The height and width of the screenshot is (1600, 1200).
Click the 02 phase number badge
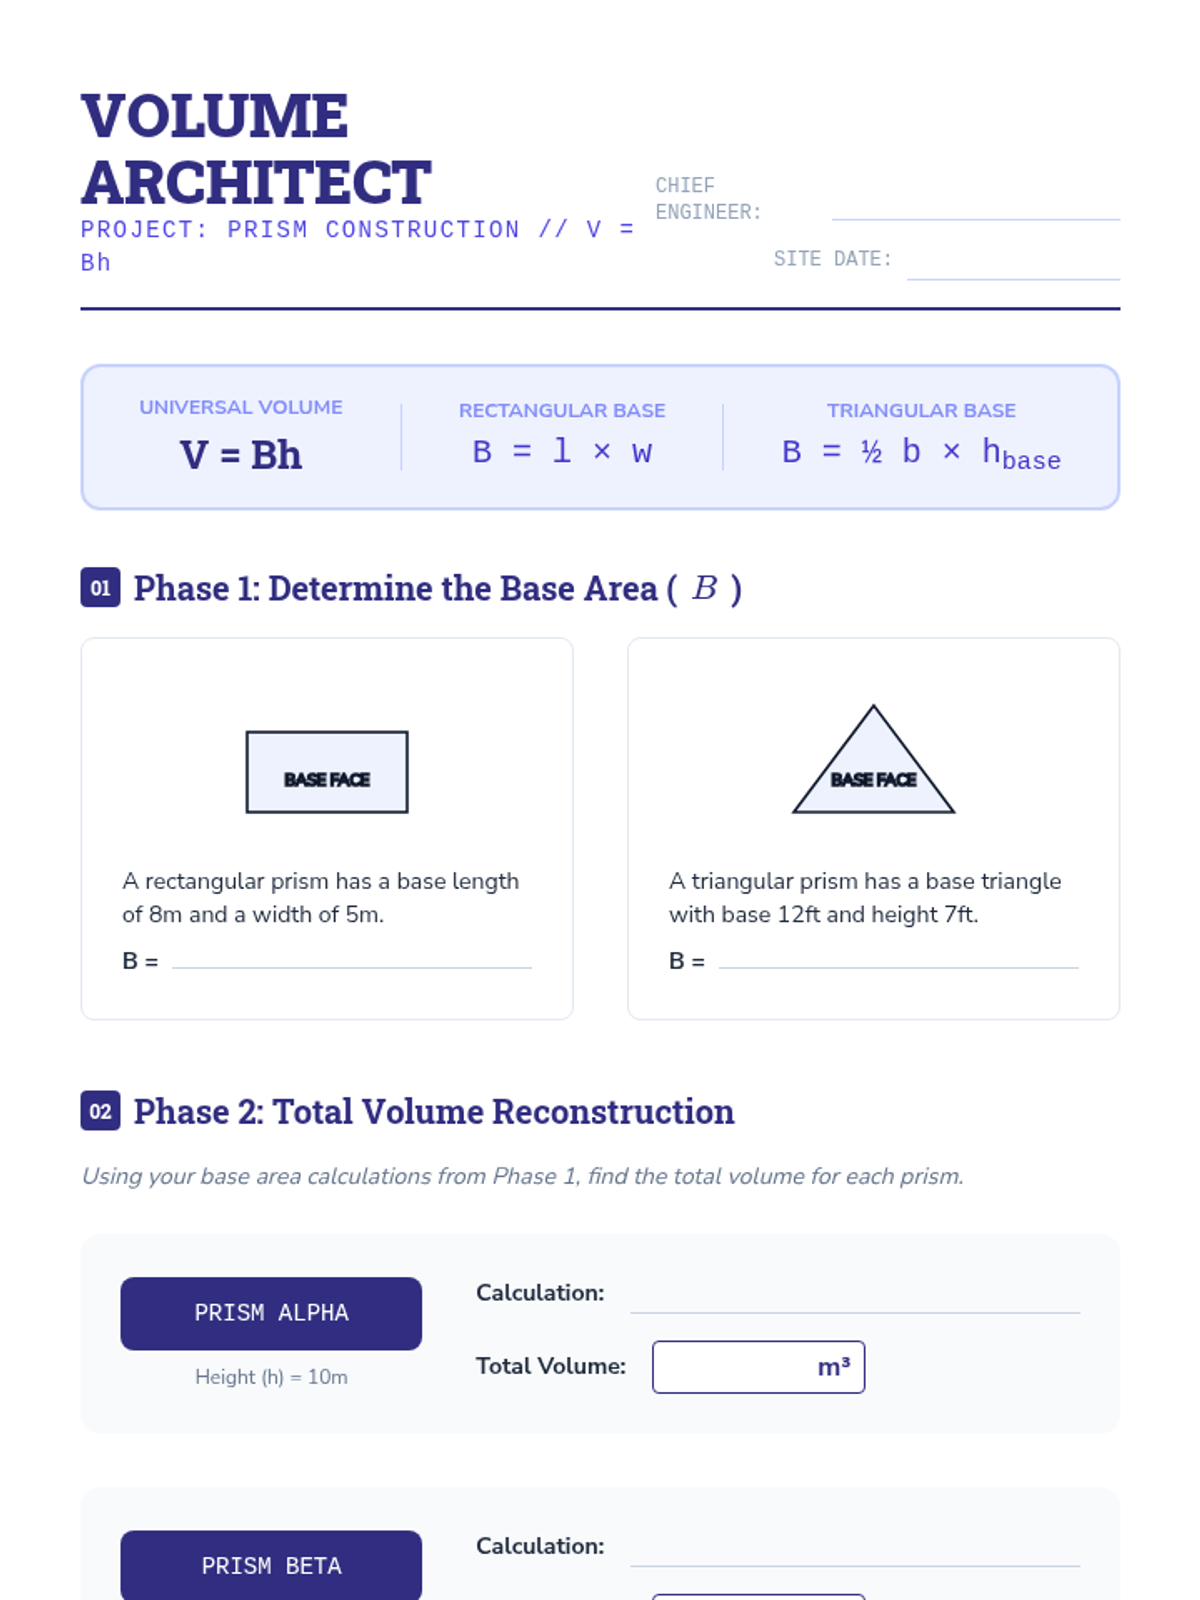[100, 1111]
